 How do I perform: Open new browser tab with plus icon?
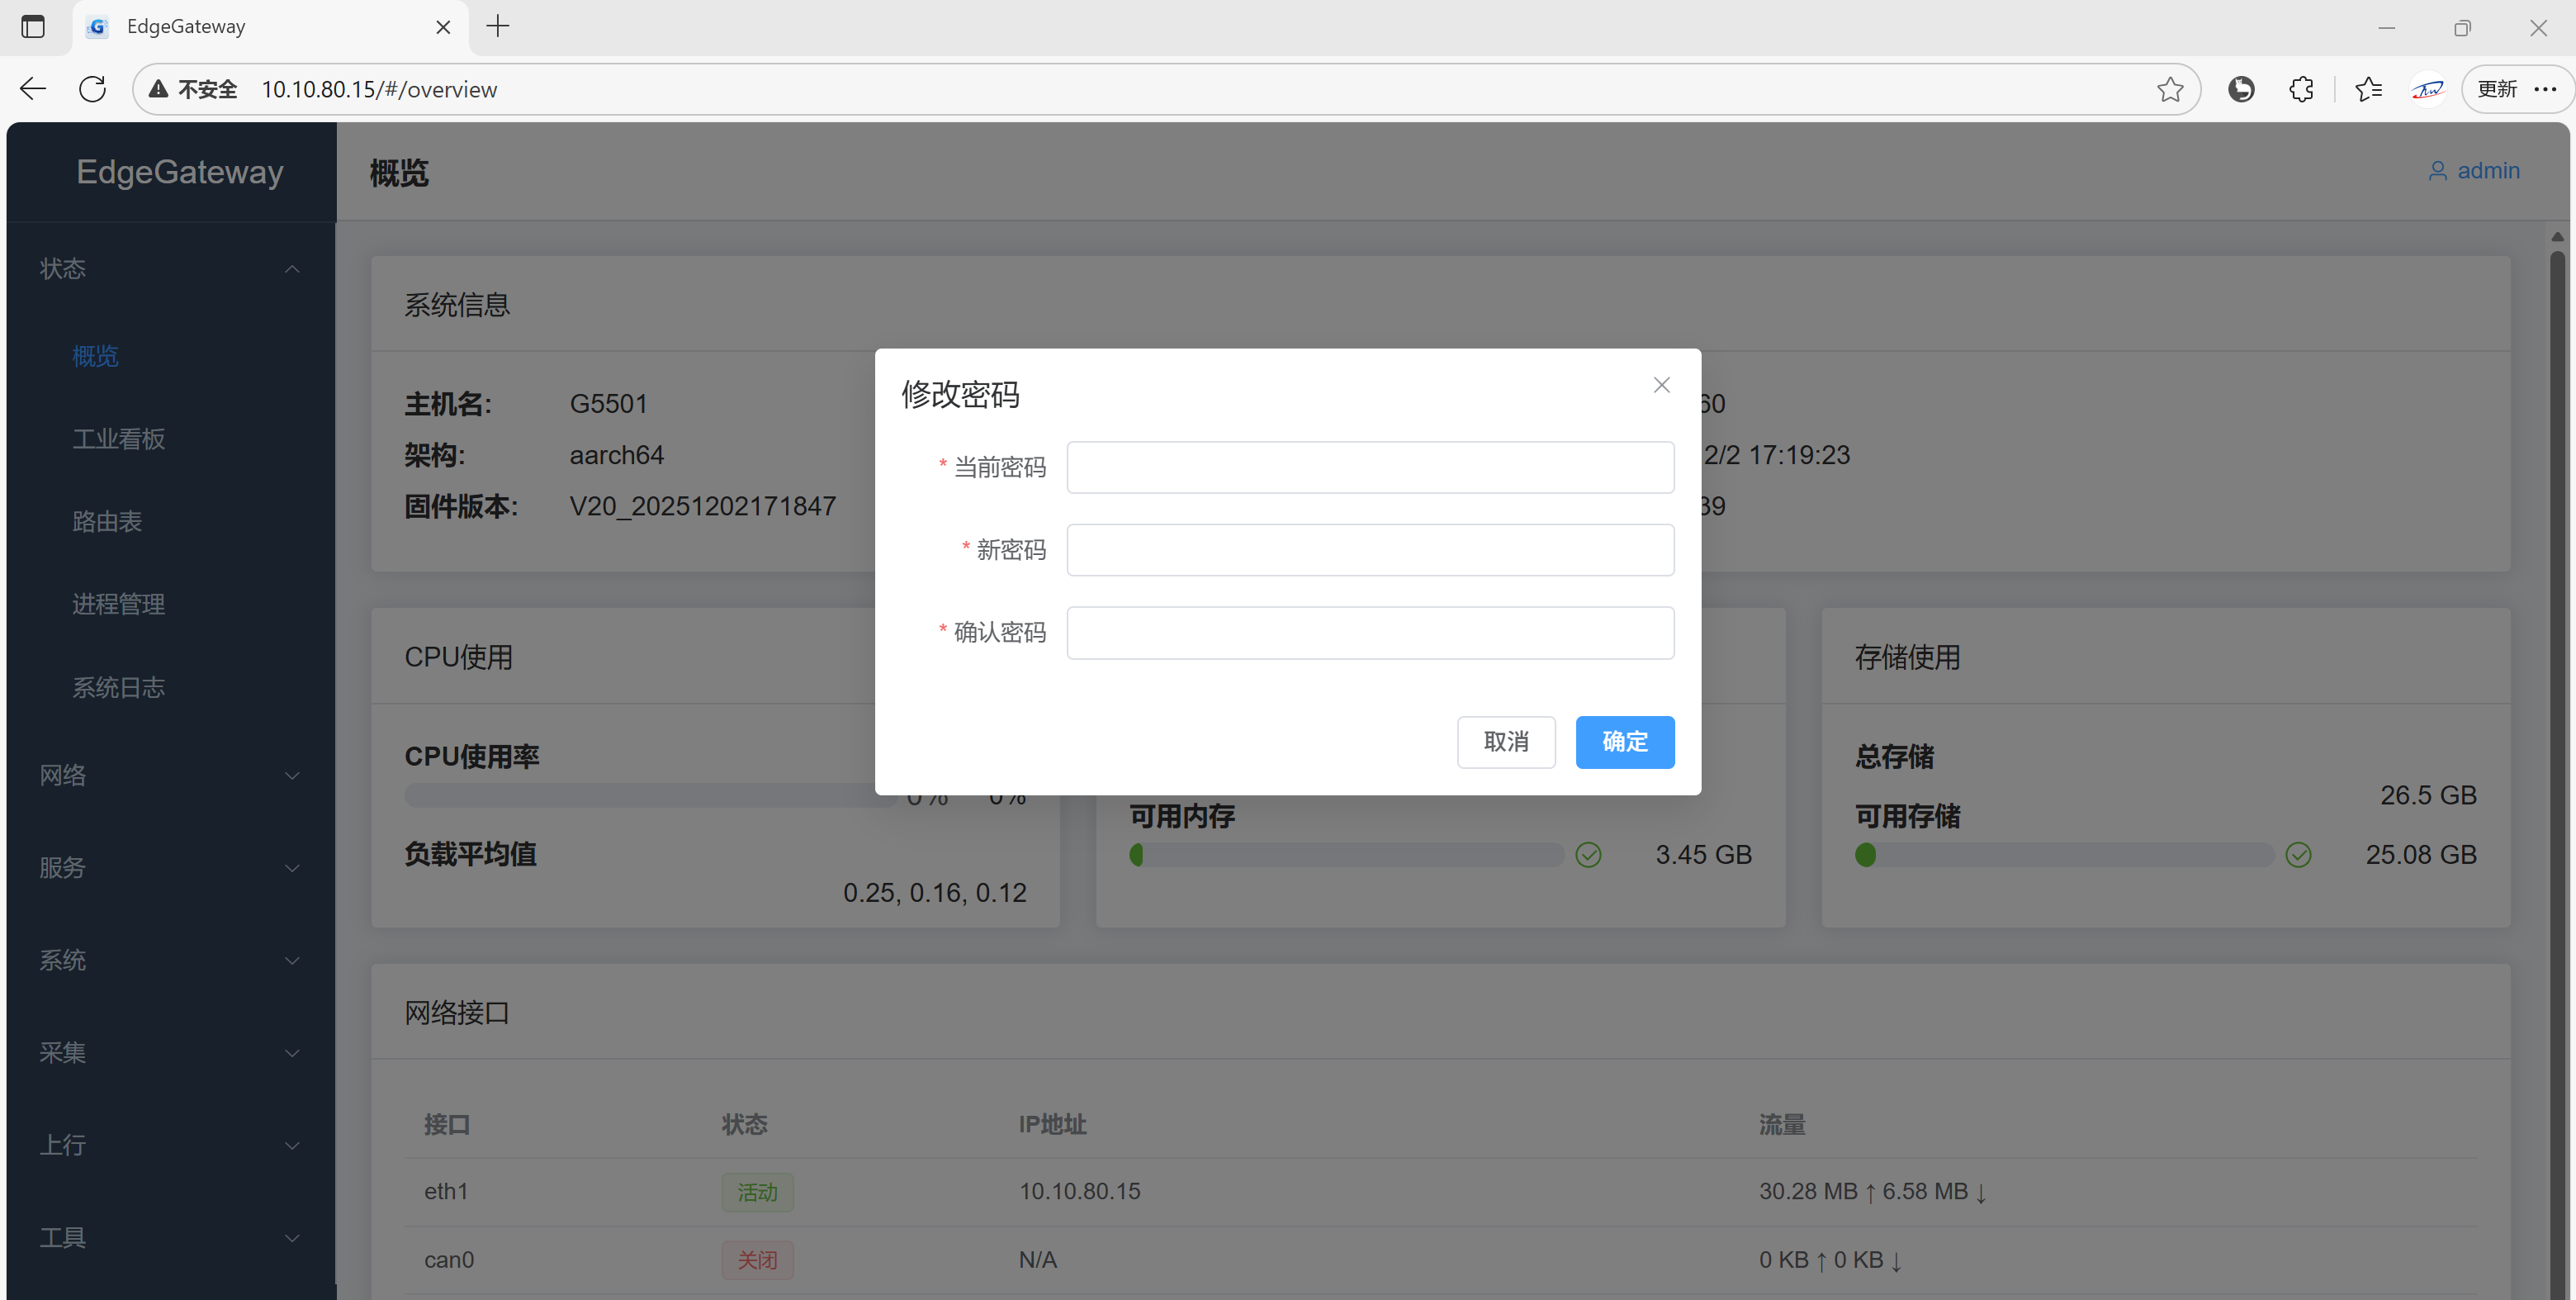tap(498, 27)
